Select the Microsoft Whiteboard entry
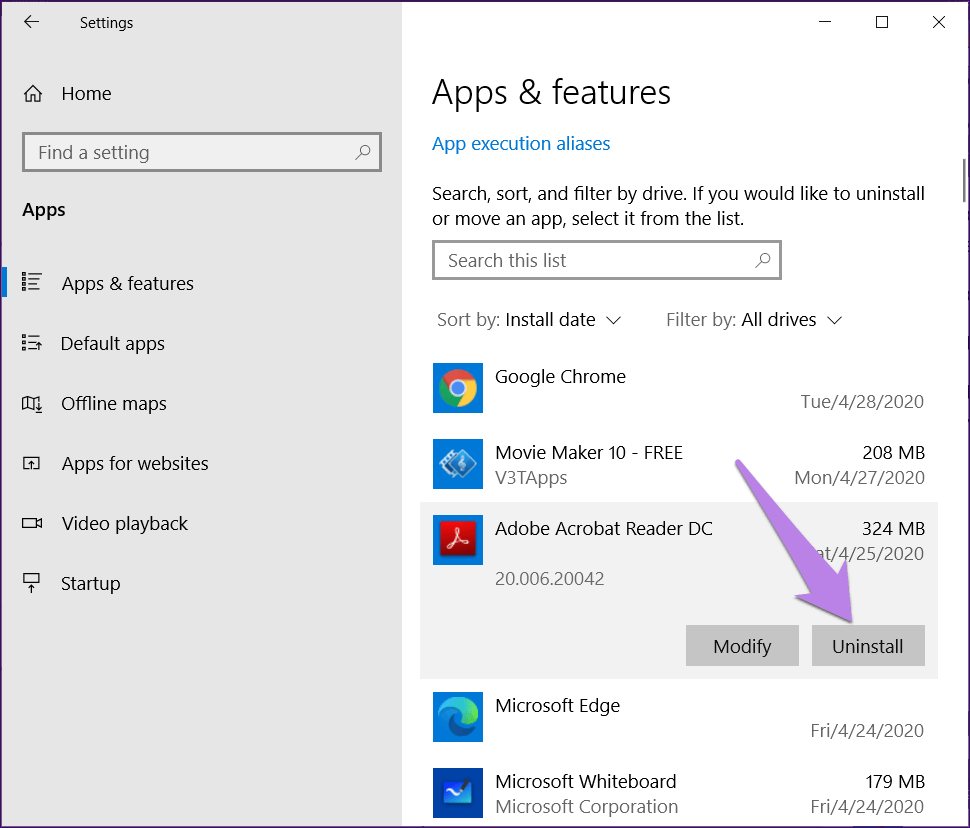The image size is (970, 828). pos(586,782)
